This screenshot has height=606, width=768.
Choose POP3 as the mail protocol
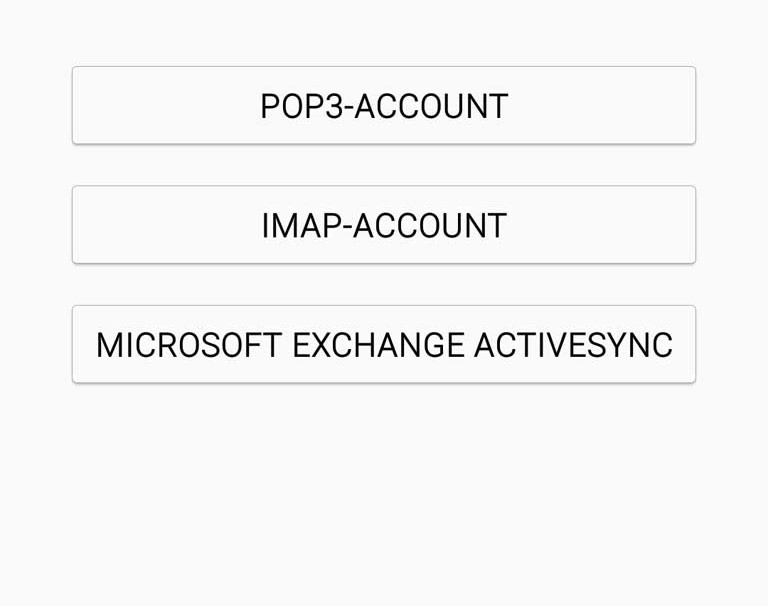click(384, 105)
